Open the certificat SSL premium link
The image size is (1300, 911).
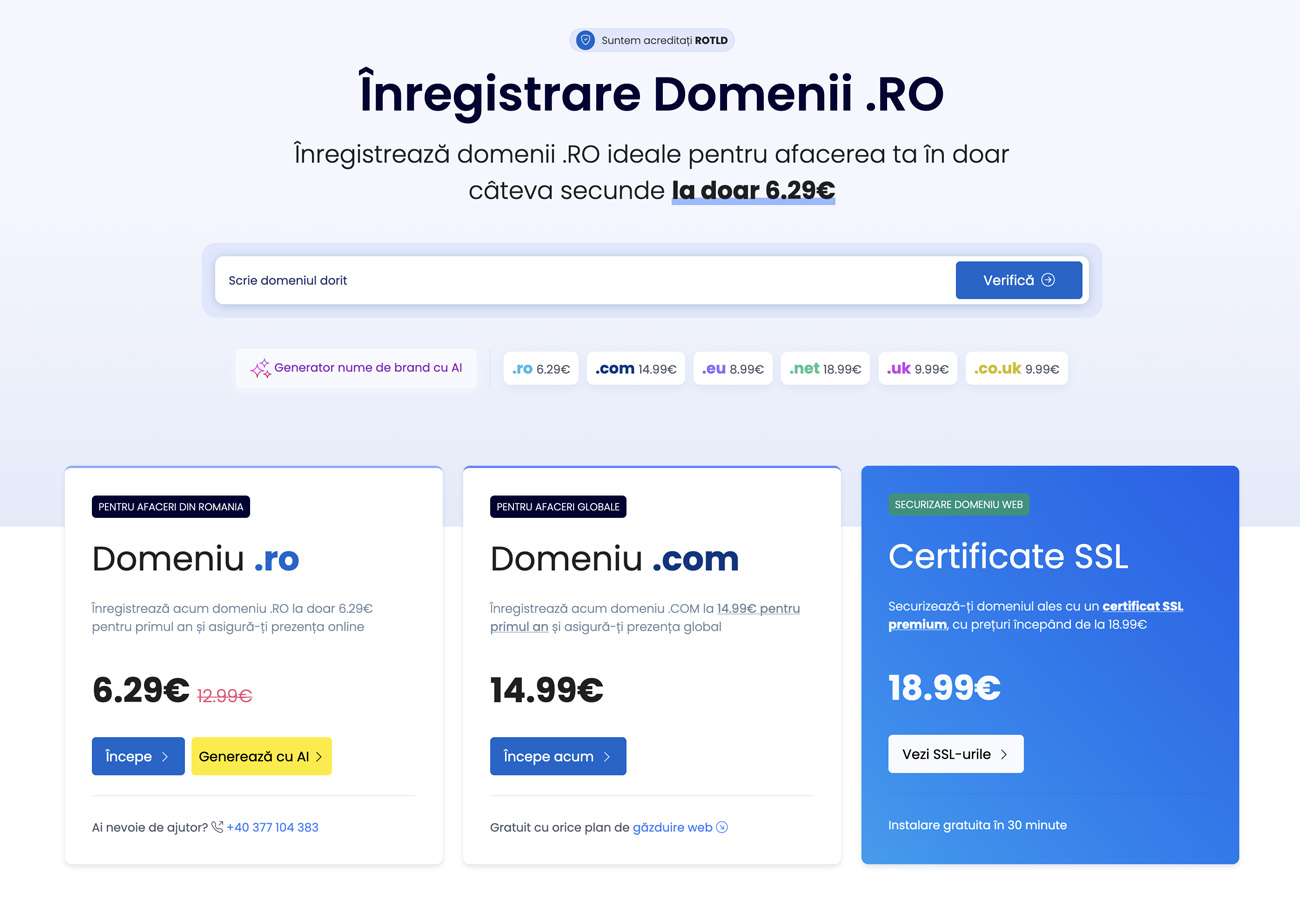point(1036,615)
